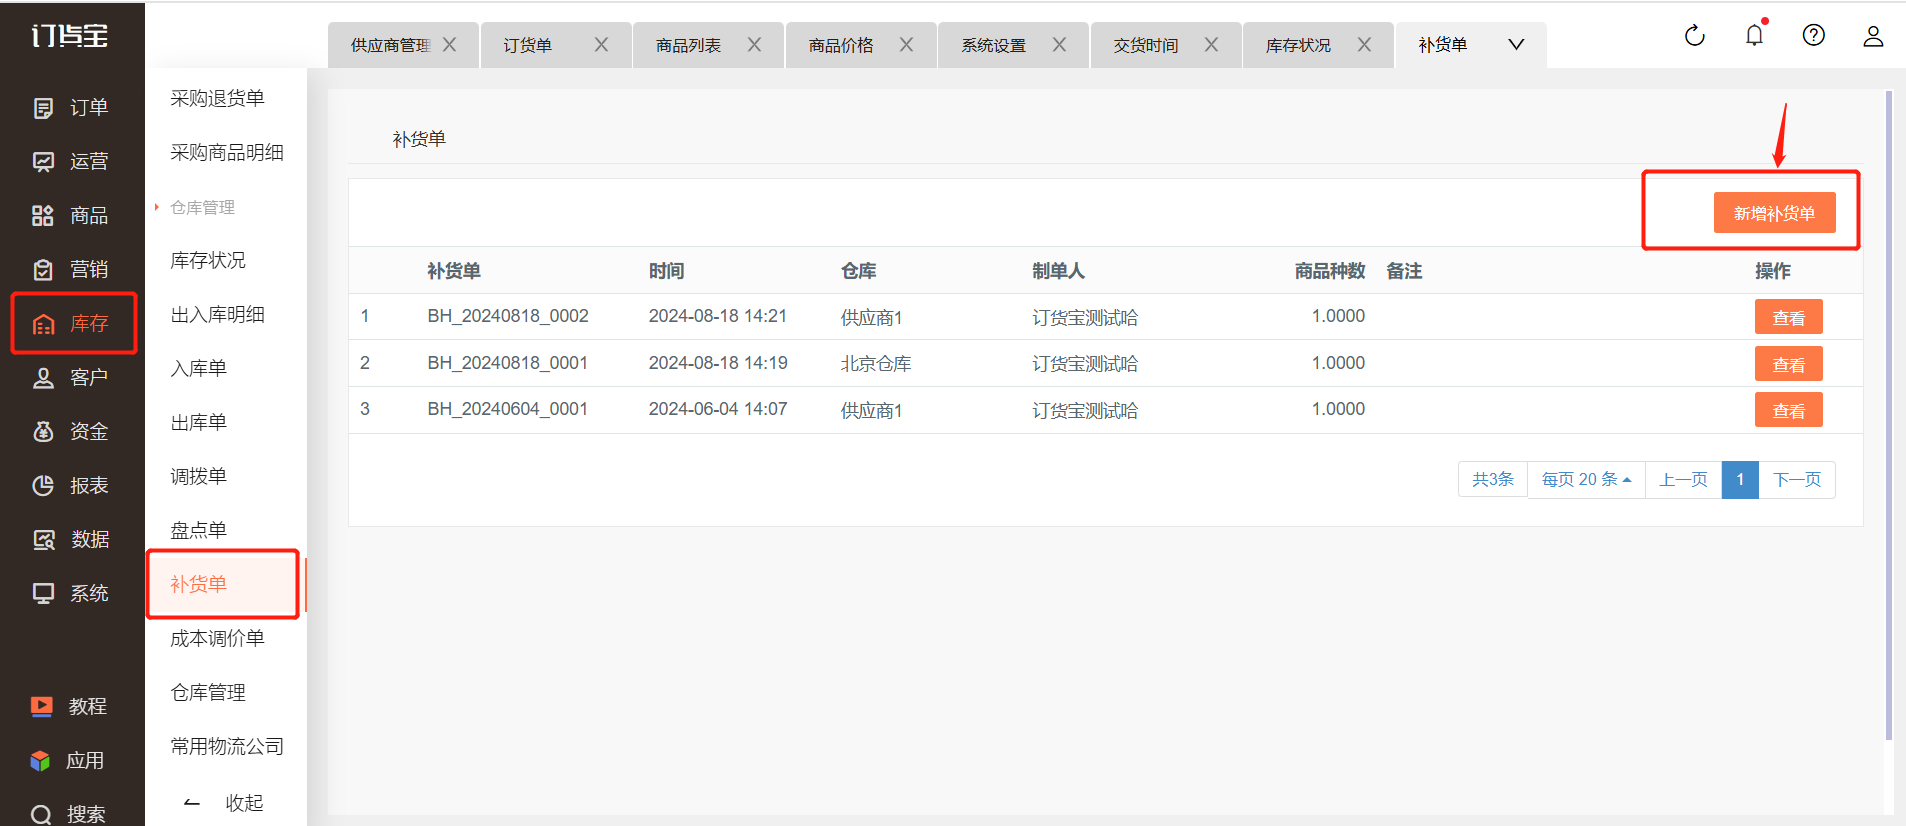Screen dimensions: 1906x826
Task: Open the user account icon
Action: tap(1872, 37)
